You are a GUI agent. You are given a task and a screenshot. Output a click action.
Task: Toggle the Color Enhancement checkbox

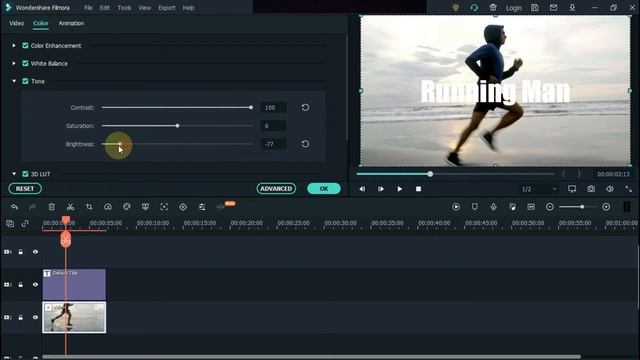point(25,45)
